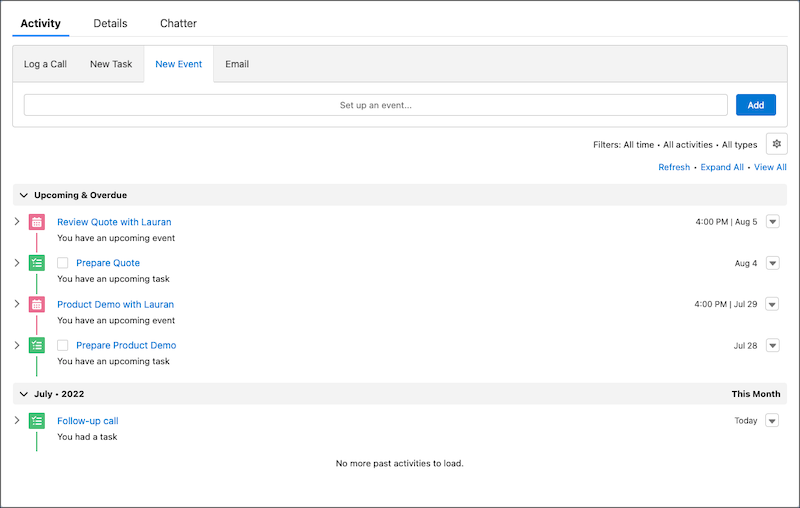Click the 4:00 PM | Jul 29 date
The width and height of the screenshot is (800, 508).
tap(726, 304)
